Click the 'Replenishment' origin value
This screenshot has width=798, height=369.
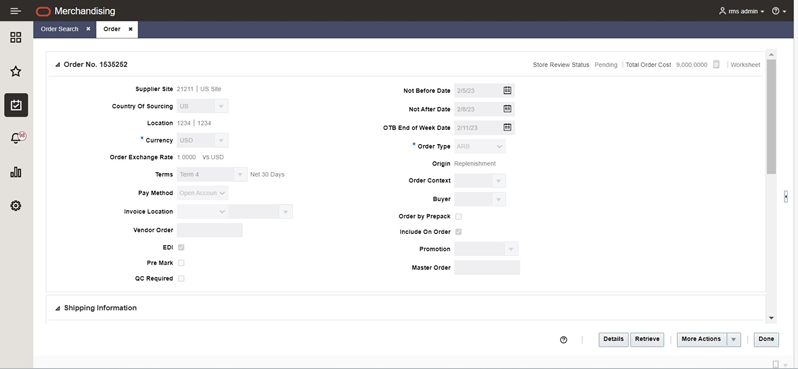[475, 164]
